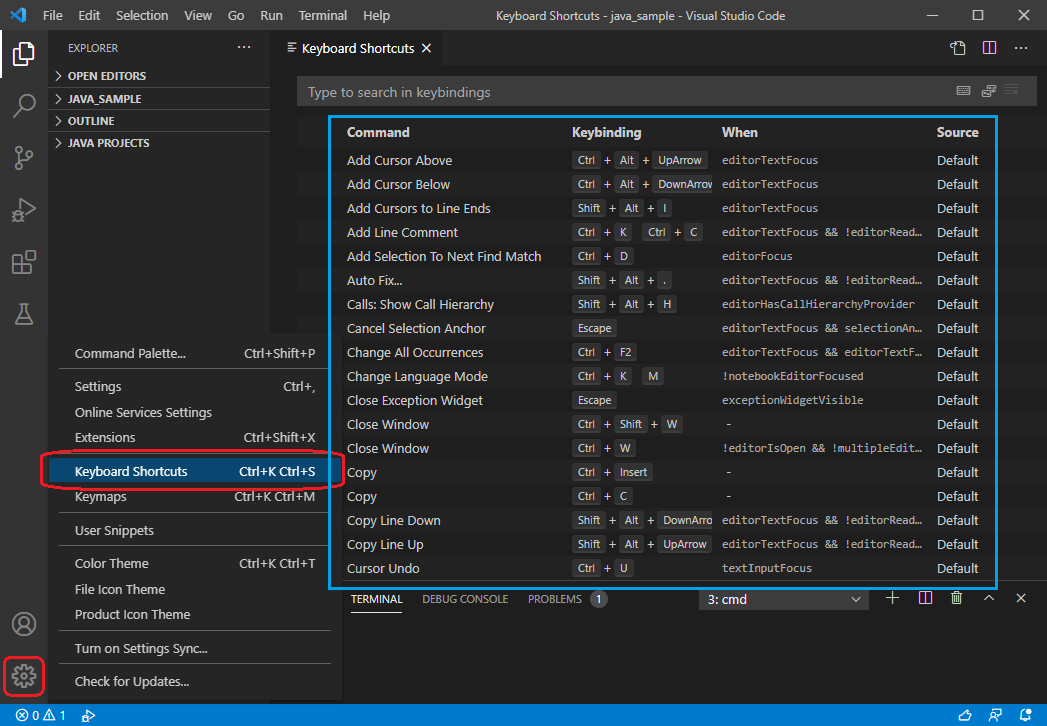Select Keyboard Shortcuts menu entry
The height and width of the screenshot is (726, 1047).
coord(195,472)
